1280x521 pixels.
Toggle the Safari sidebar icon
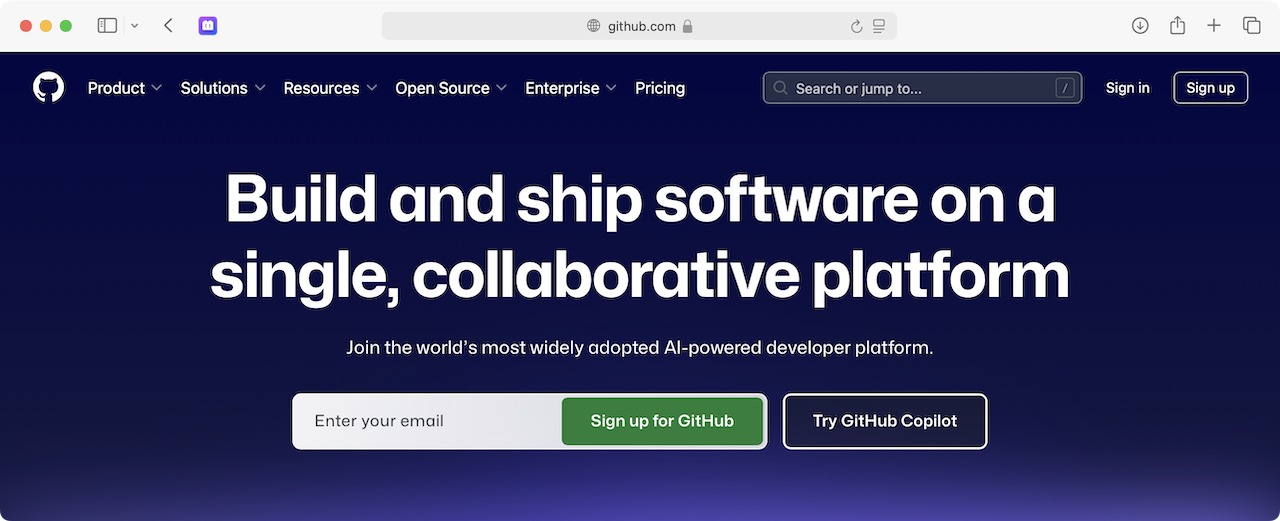107,26
